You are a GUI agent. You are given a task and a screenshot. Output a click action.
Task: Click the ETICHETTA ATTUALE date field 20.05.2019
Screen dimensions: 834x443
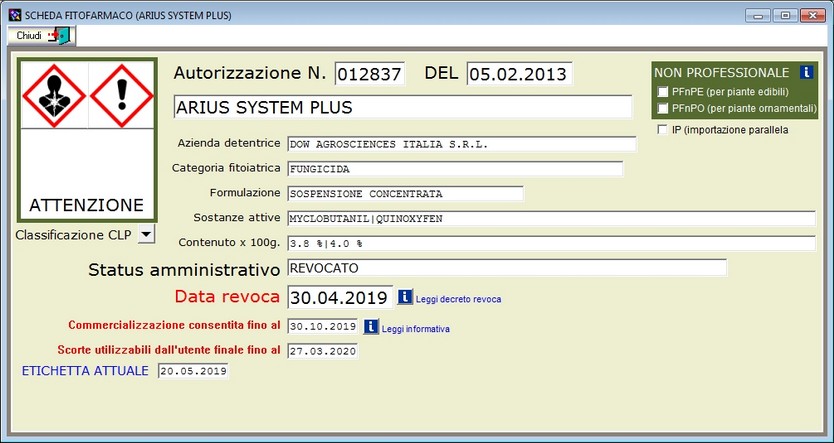point(193,371)
